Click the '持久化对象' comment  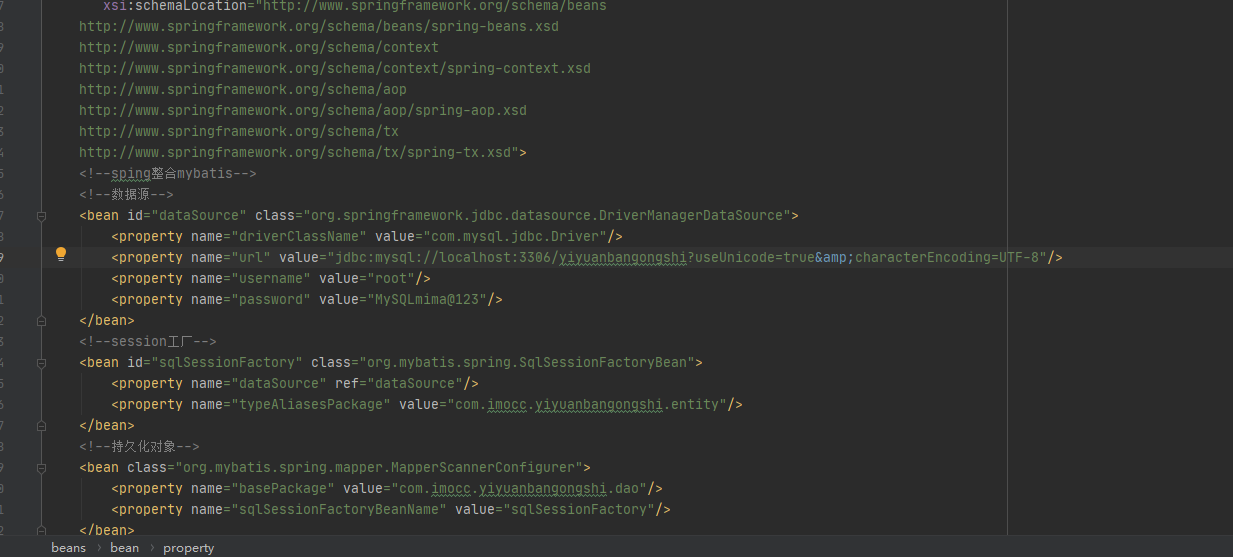point(139,446)
